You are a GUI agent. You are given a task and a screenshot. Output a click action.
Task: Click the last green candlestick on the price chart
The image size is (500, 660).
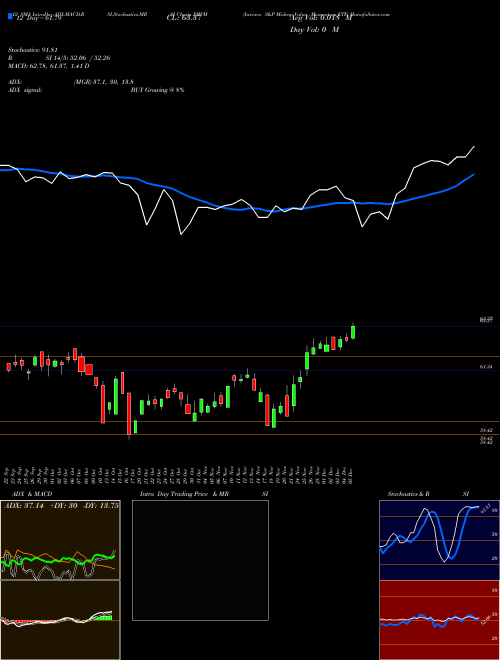point(353,331)
